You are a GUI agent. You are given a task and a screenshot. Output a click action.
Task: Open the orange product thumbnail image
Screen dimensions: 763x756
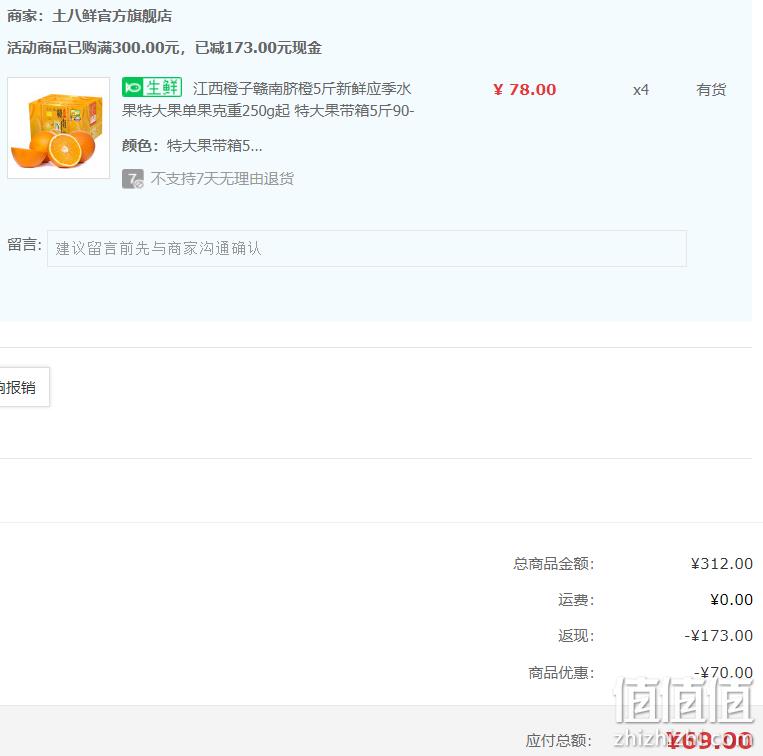tap(58, 128)
